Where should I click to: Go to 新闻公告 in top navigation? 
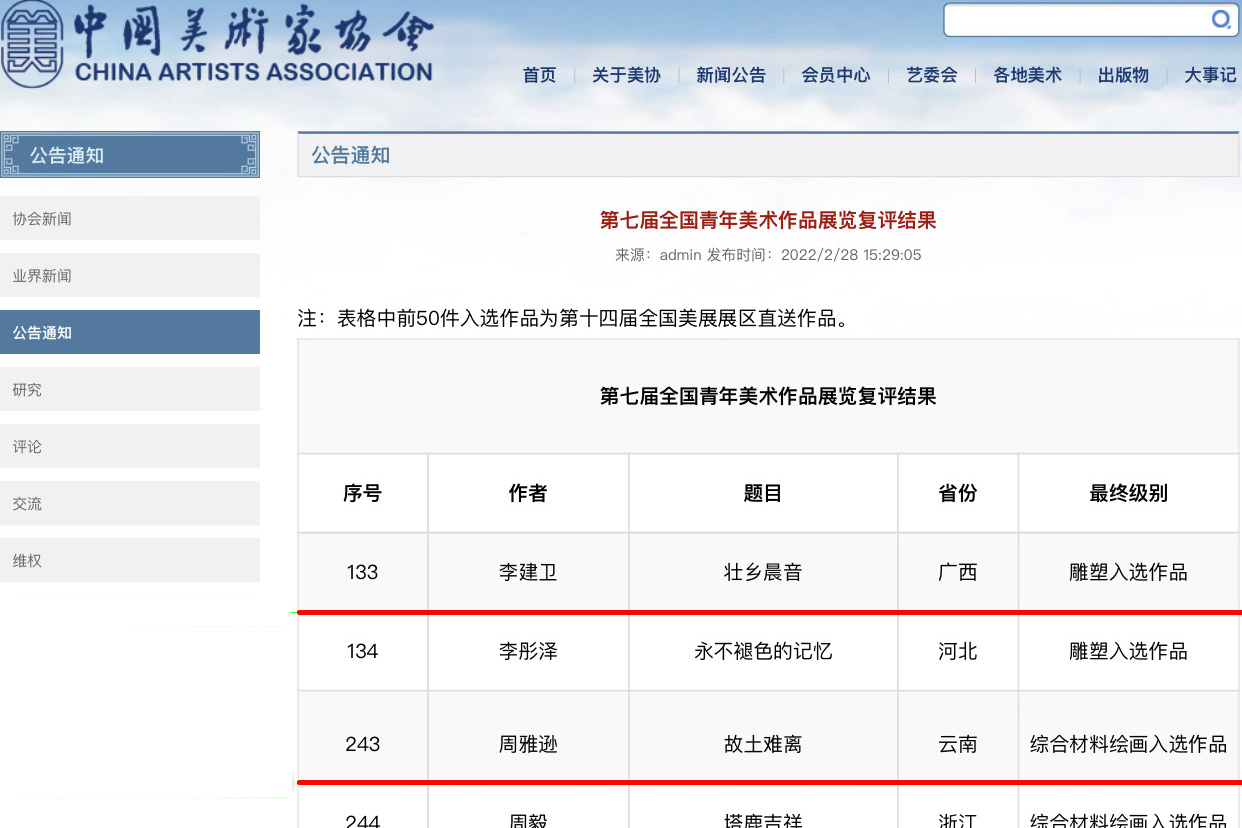(731, 75)
